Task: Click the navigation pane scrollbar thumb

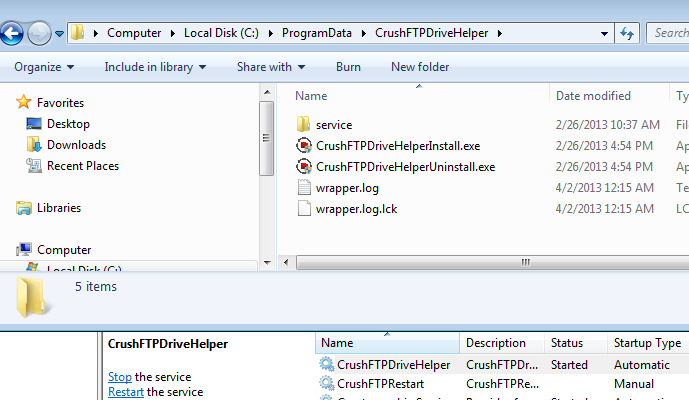Action: (x=266, y=138)
